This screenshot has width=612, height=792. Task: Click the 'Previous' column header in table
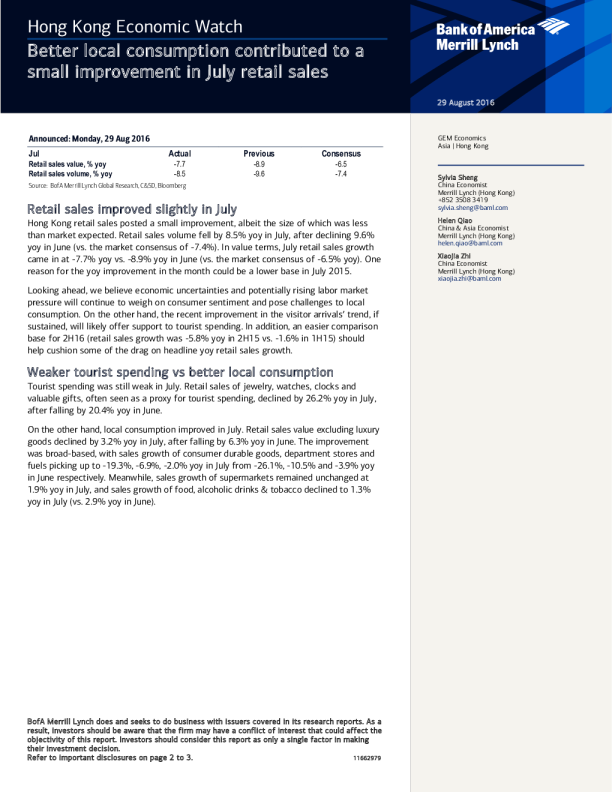tap(259, 154)
